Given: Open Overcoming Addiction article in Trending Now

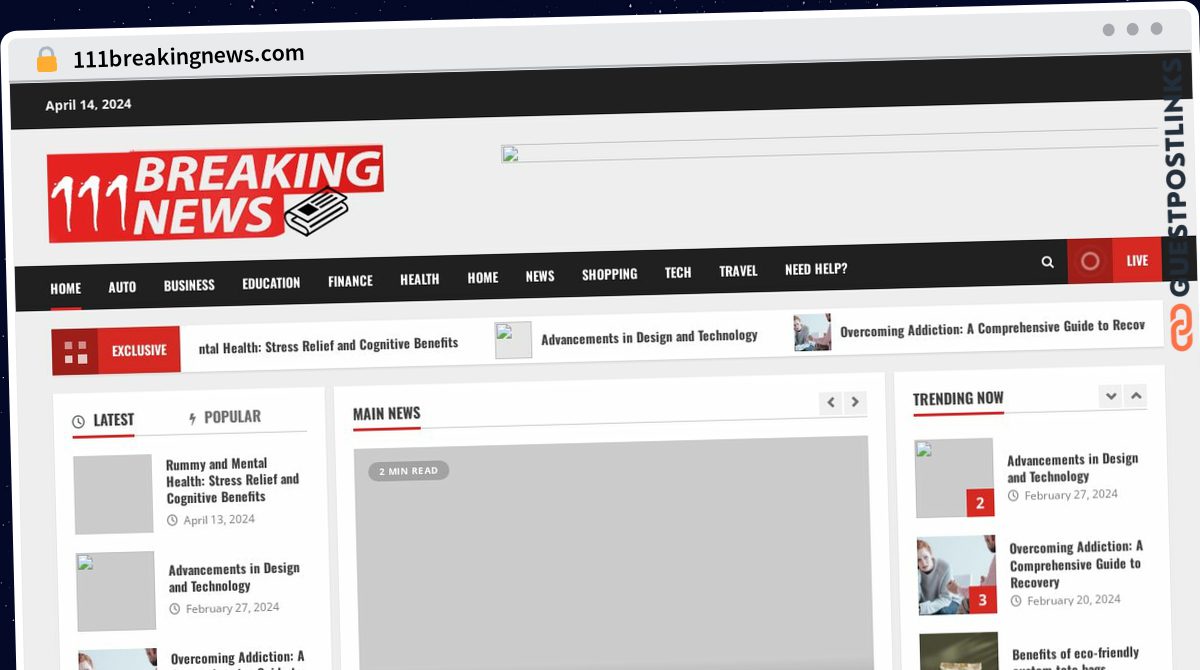Looking at the screenshot, I should pyautogui.click(x=1076, y=565).
